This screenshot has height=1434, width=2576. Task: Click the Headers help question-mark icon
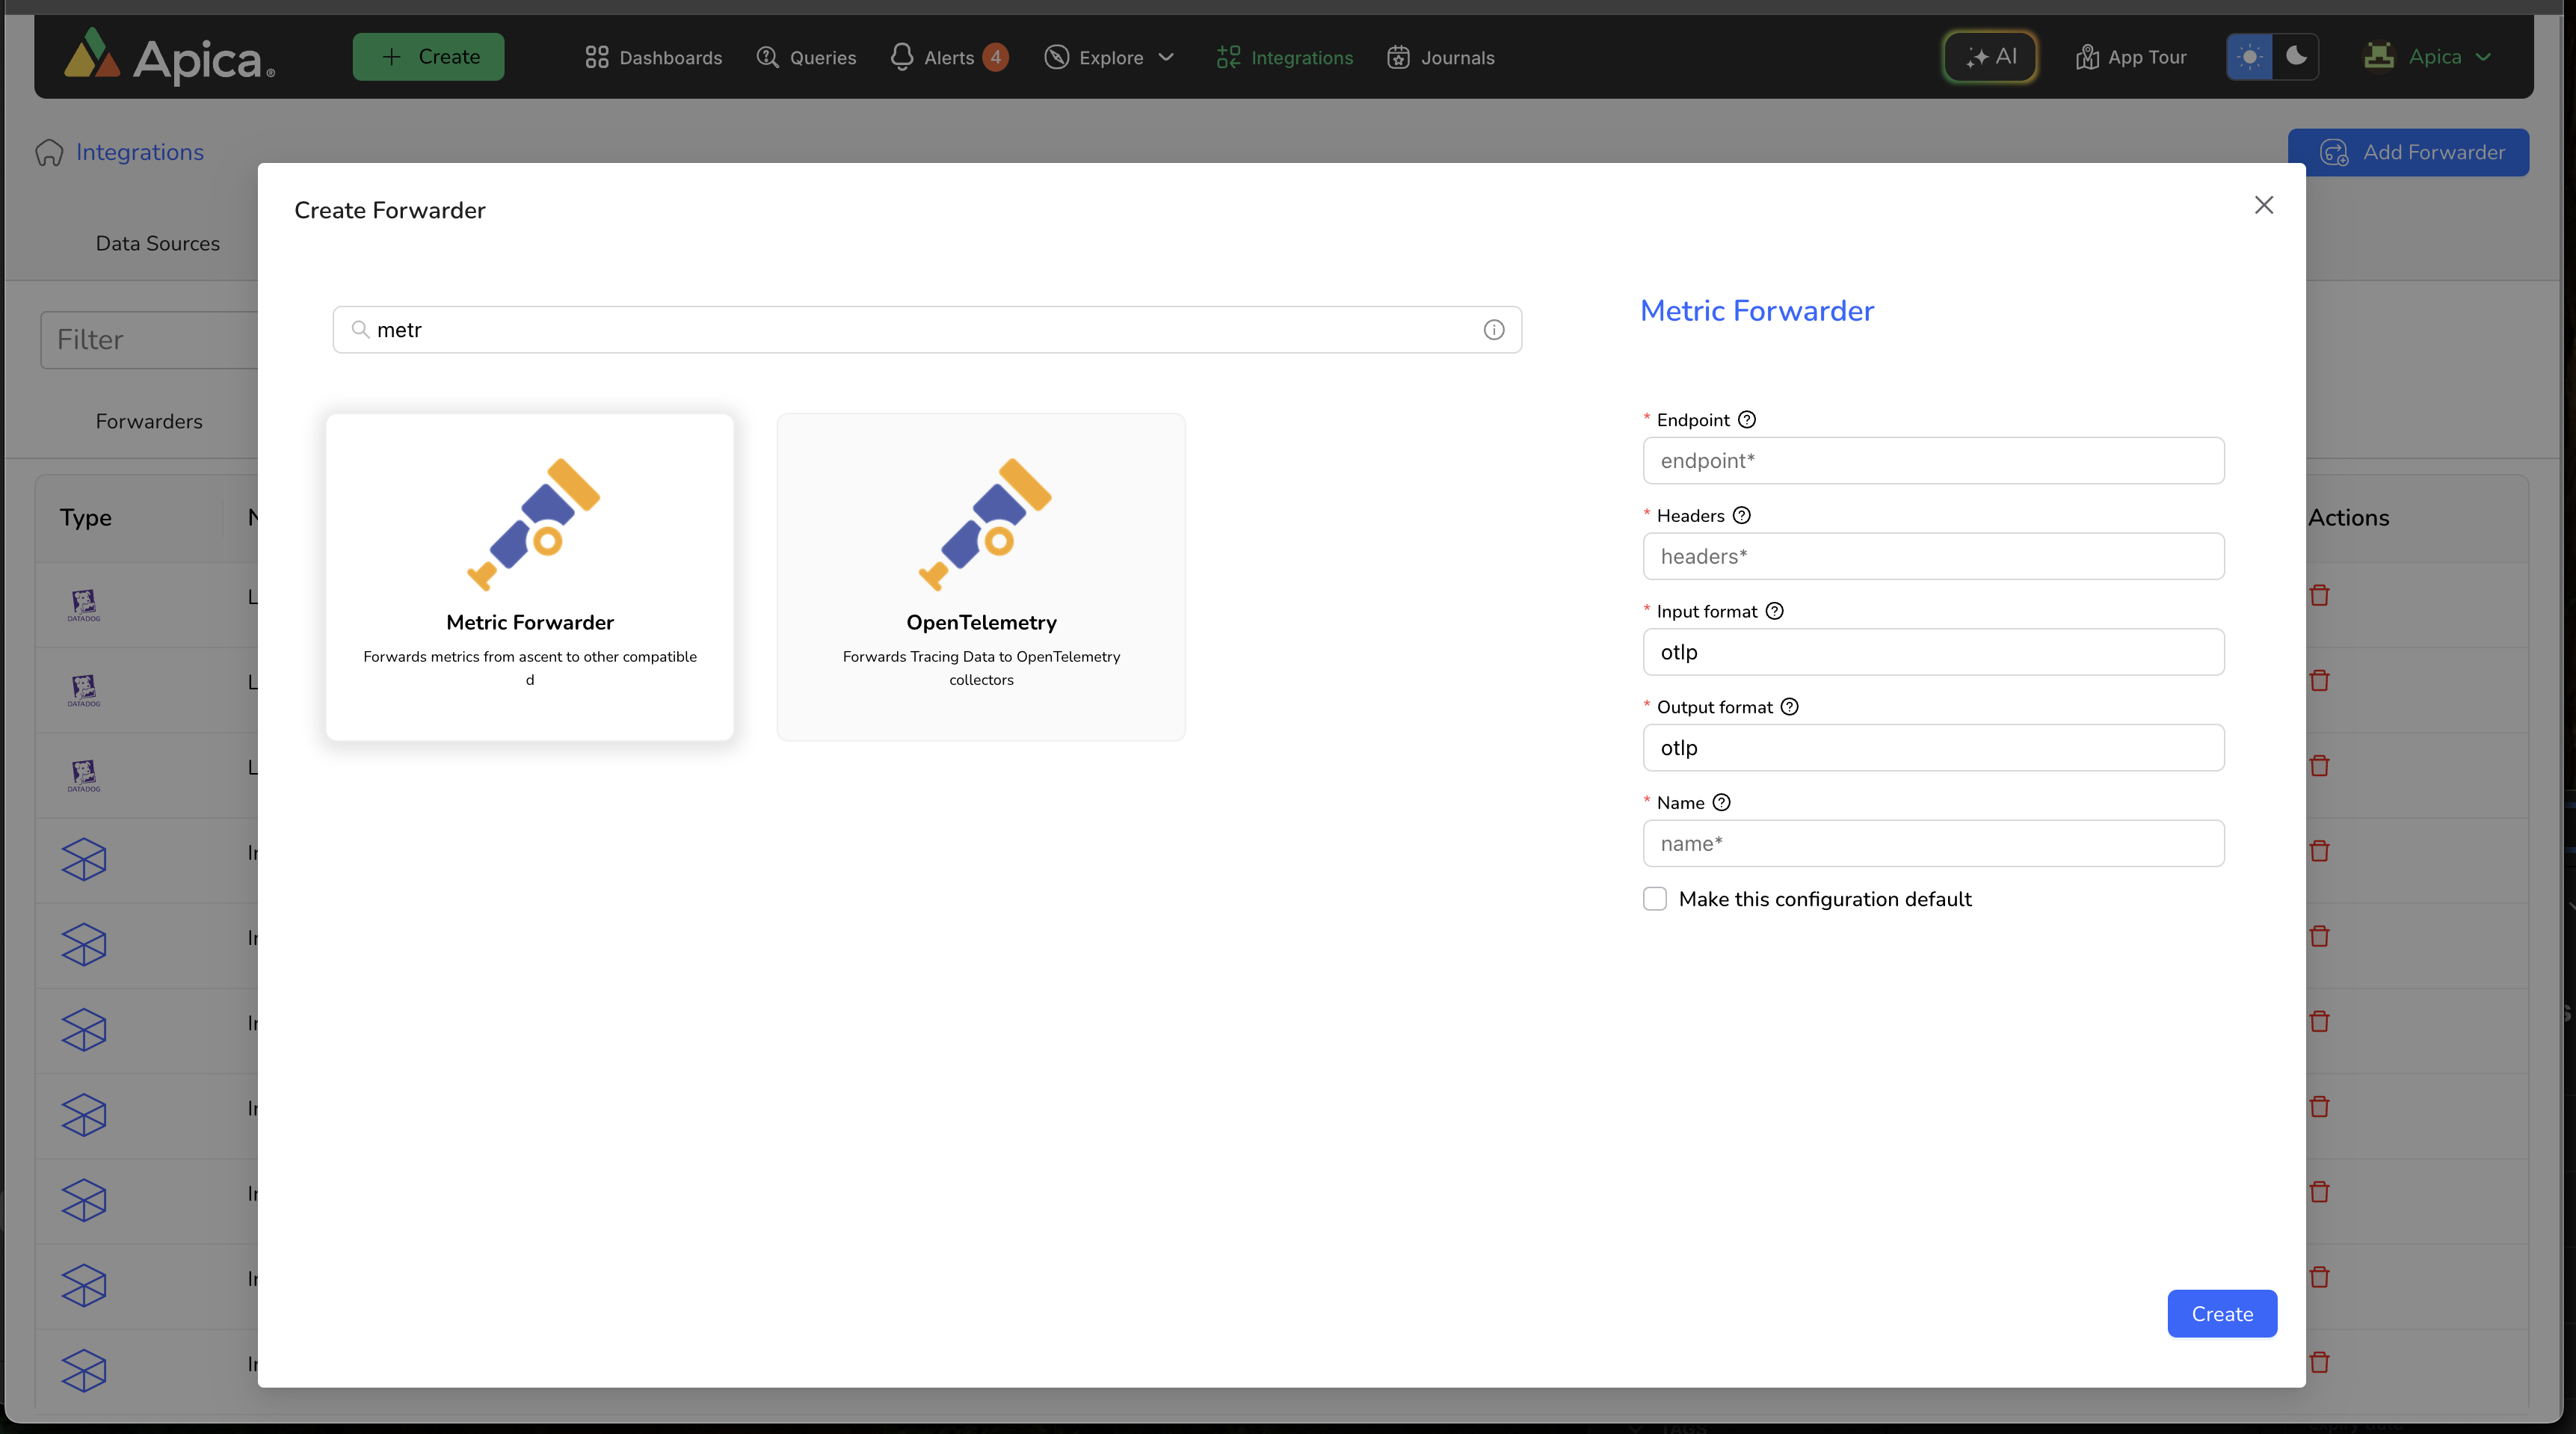click(x=1741, y=516)
